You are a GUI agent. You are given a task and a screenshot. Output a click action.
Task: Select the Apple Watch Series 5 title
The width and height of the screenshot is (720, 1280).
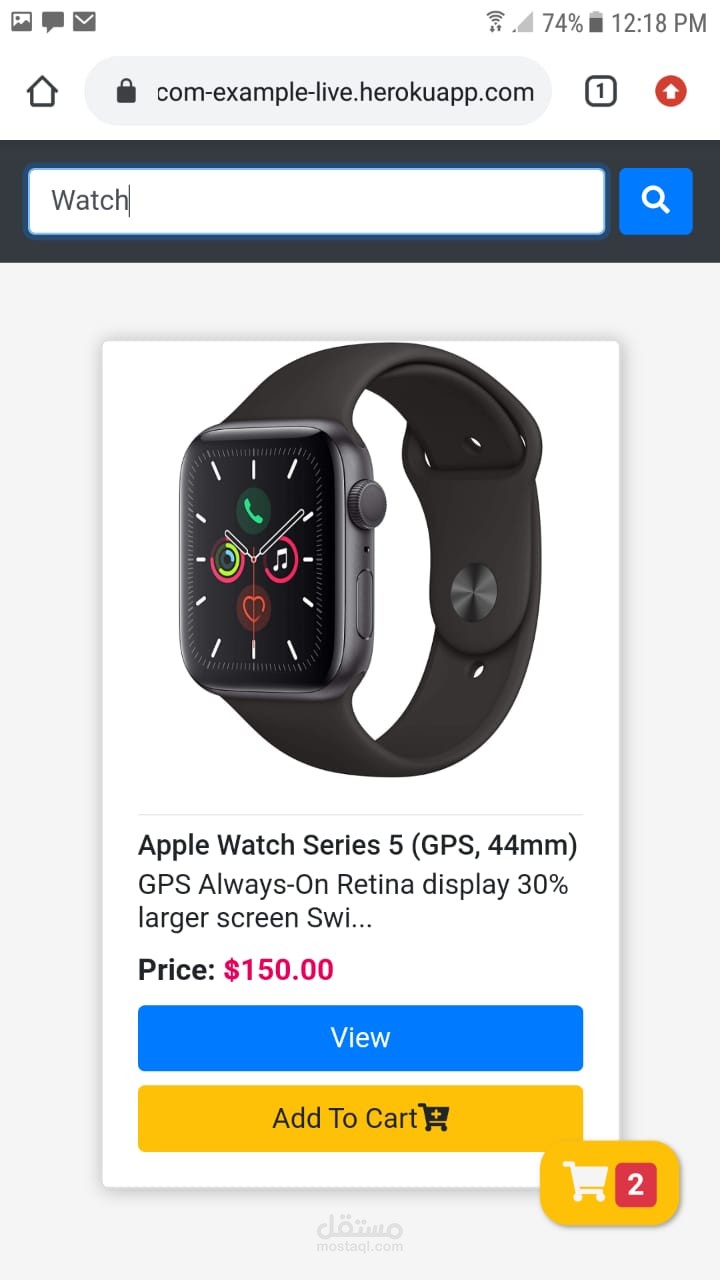[x=358, y=846]
